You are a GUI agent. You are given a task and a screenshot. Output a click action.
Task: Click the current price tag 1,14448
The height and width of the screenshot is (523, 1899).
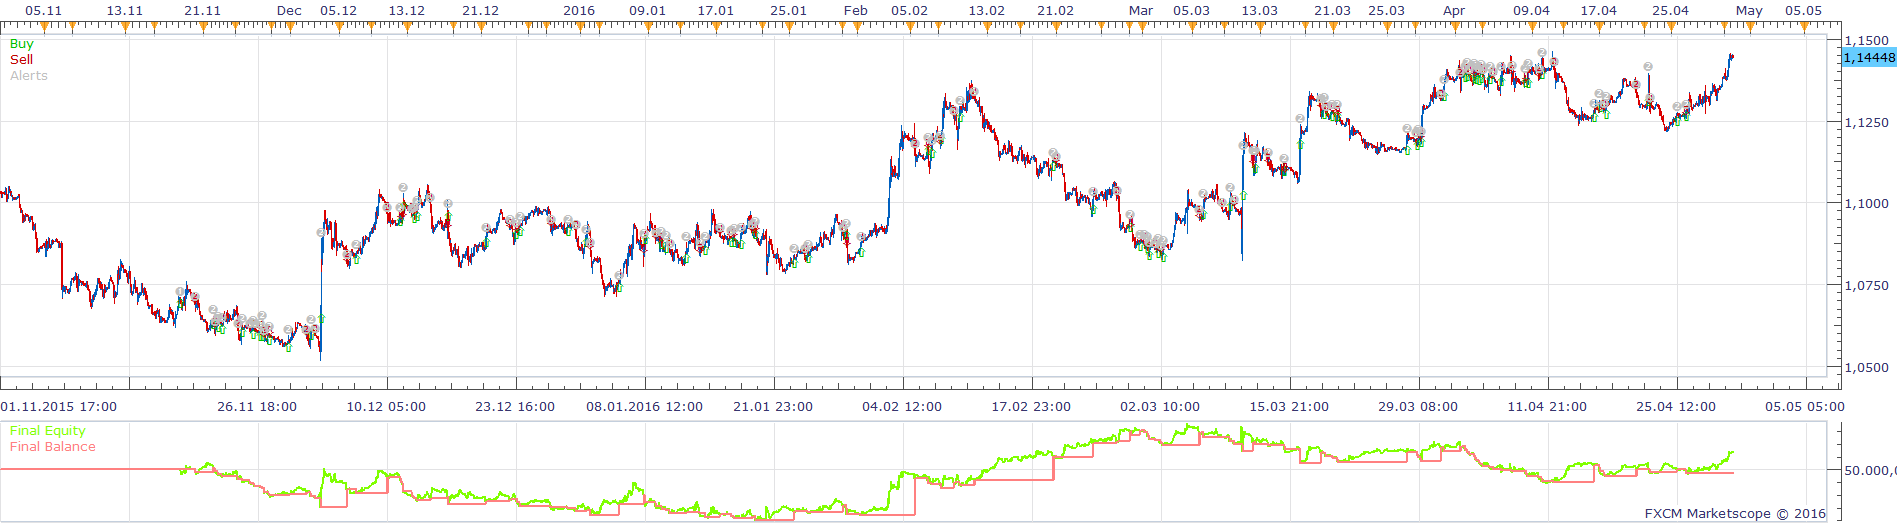tap(1868, 58)
